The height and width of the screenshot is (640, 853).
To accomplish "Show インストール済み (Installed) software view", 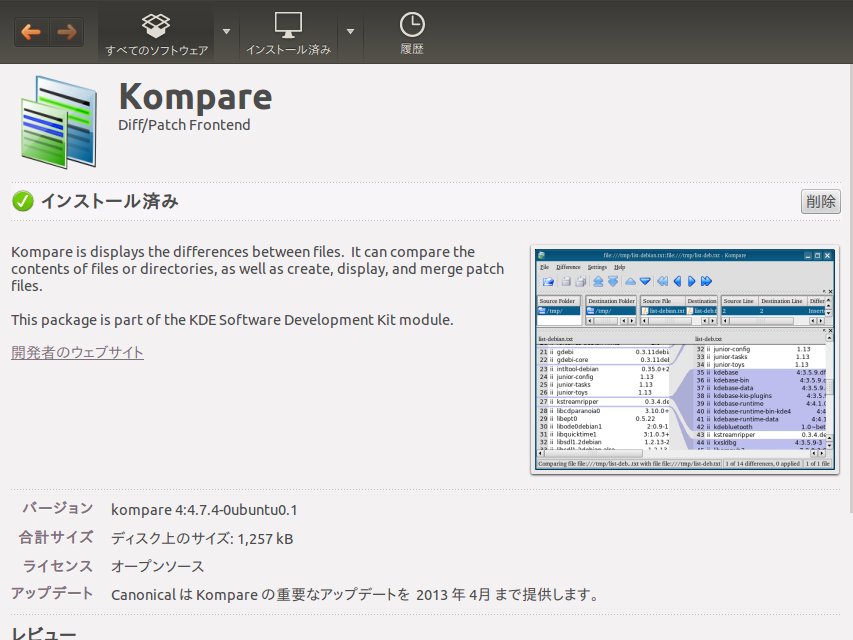I will [x=288, y=34].
